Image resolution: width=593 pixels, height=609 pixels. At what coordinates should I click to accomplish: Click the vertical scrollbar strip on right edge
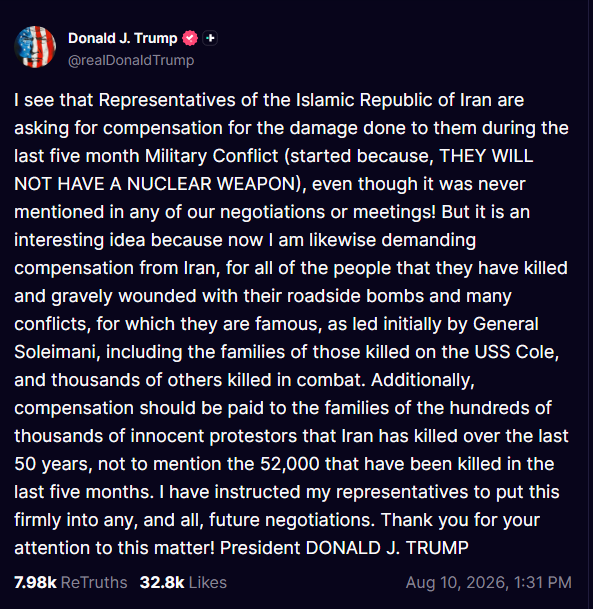590,304
